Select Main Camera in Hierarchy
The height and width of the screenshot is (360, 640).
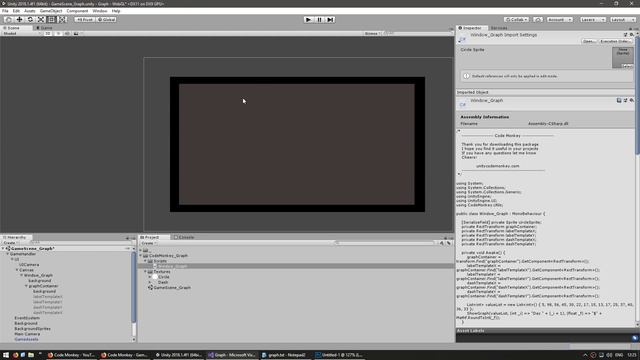(27, 334)
